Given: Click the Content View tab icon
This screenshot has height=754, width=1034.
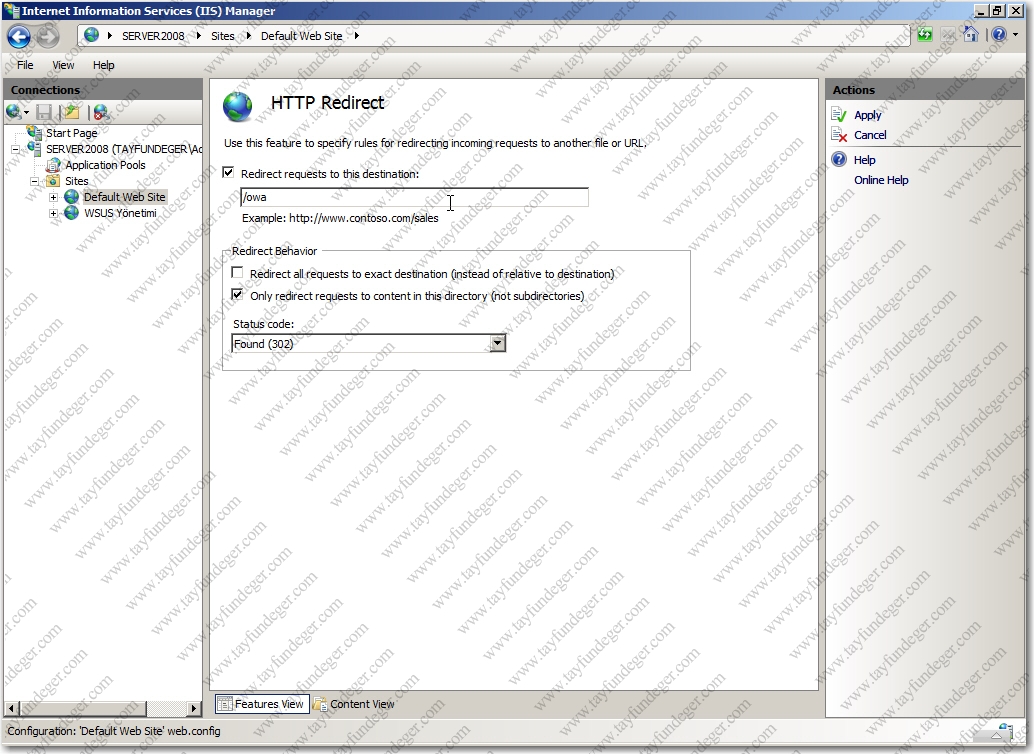Looking at the screenshot, I should tap(320, 704).
